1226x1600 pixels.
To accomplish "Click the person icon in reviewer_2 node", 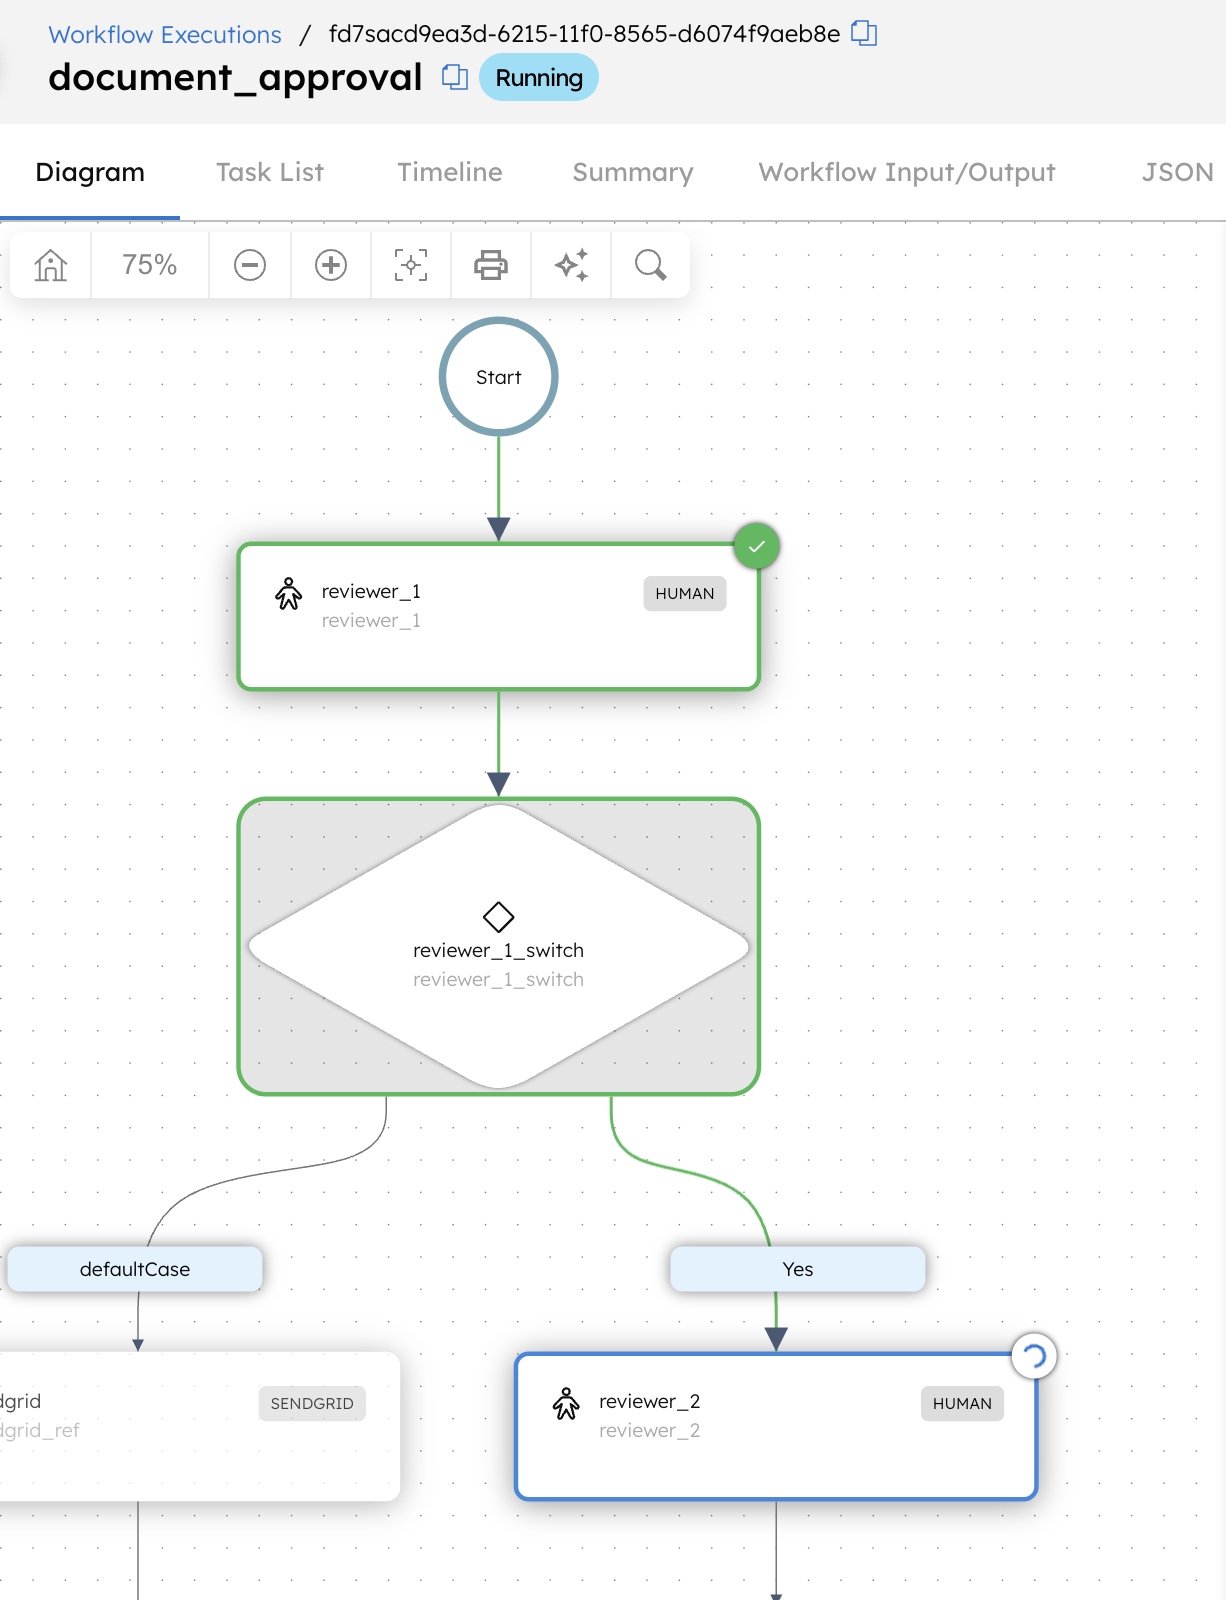I will click(566, 1403).
